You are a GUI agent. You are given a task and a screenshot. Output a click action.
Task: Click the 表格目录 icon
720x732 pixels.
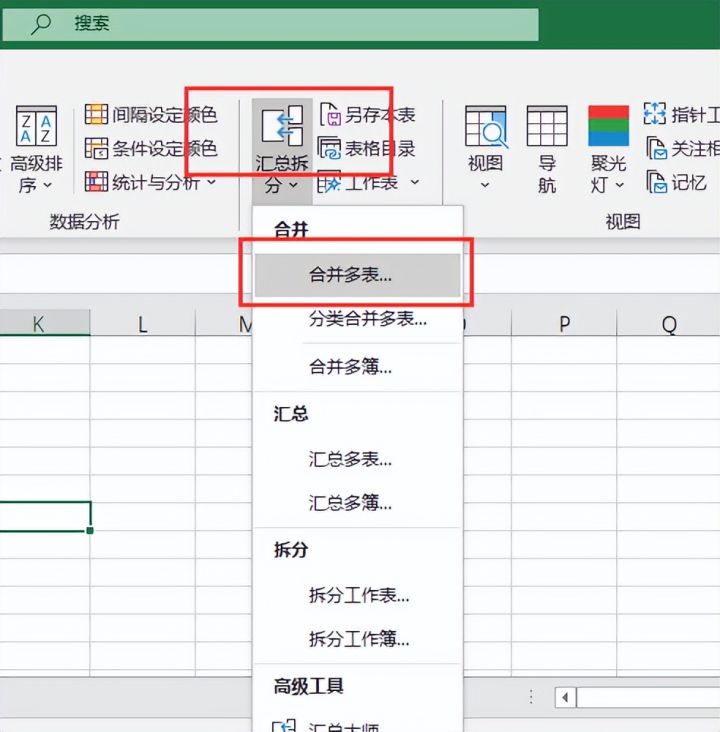329,148
